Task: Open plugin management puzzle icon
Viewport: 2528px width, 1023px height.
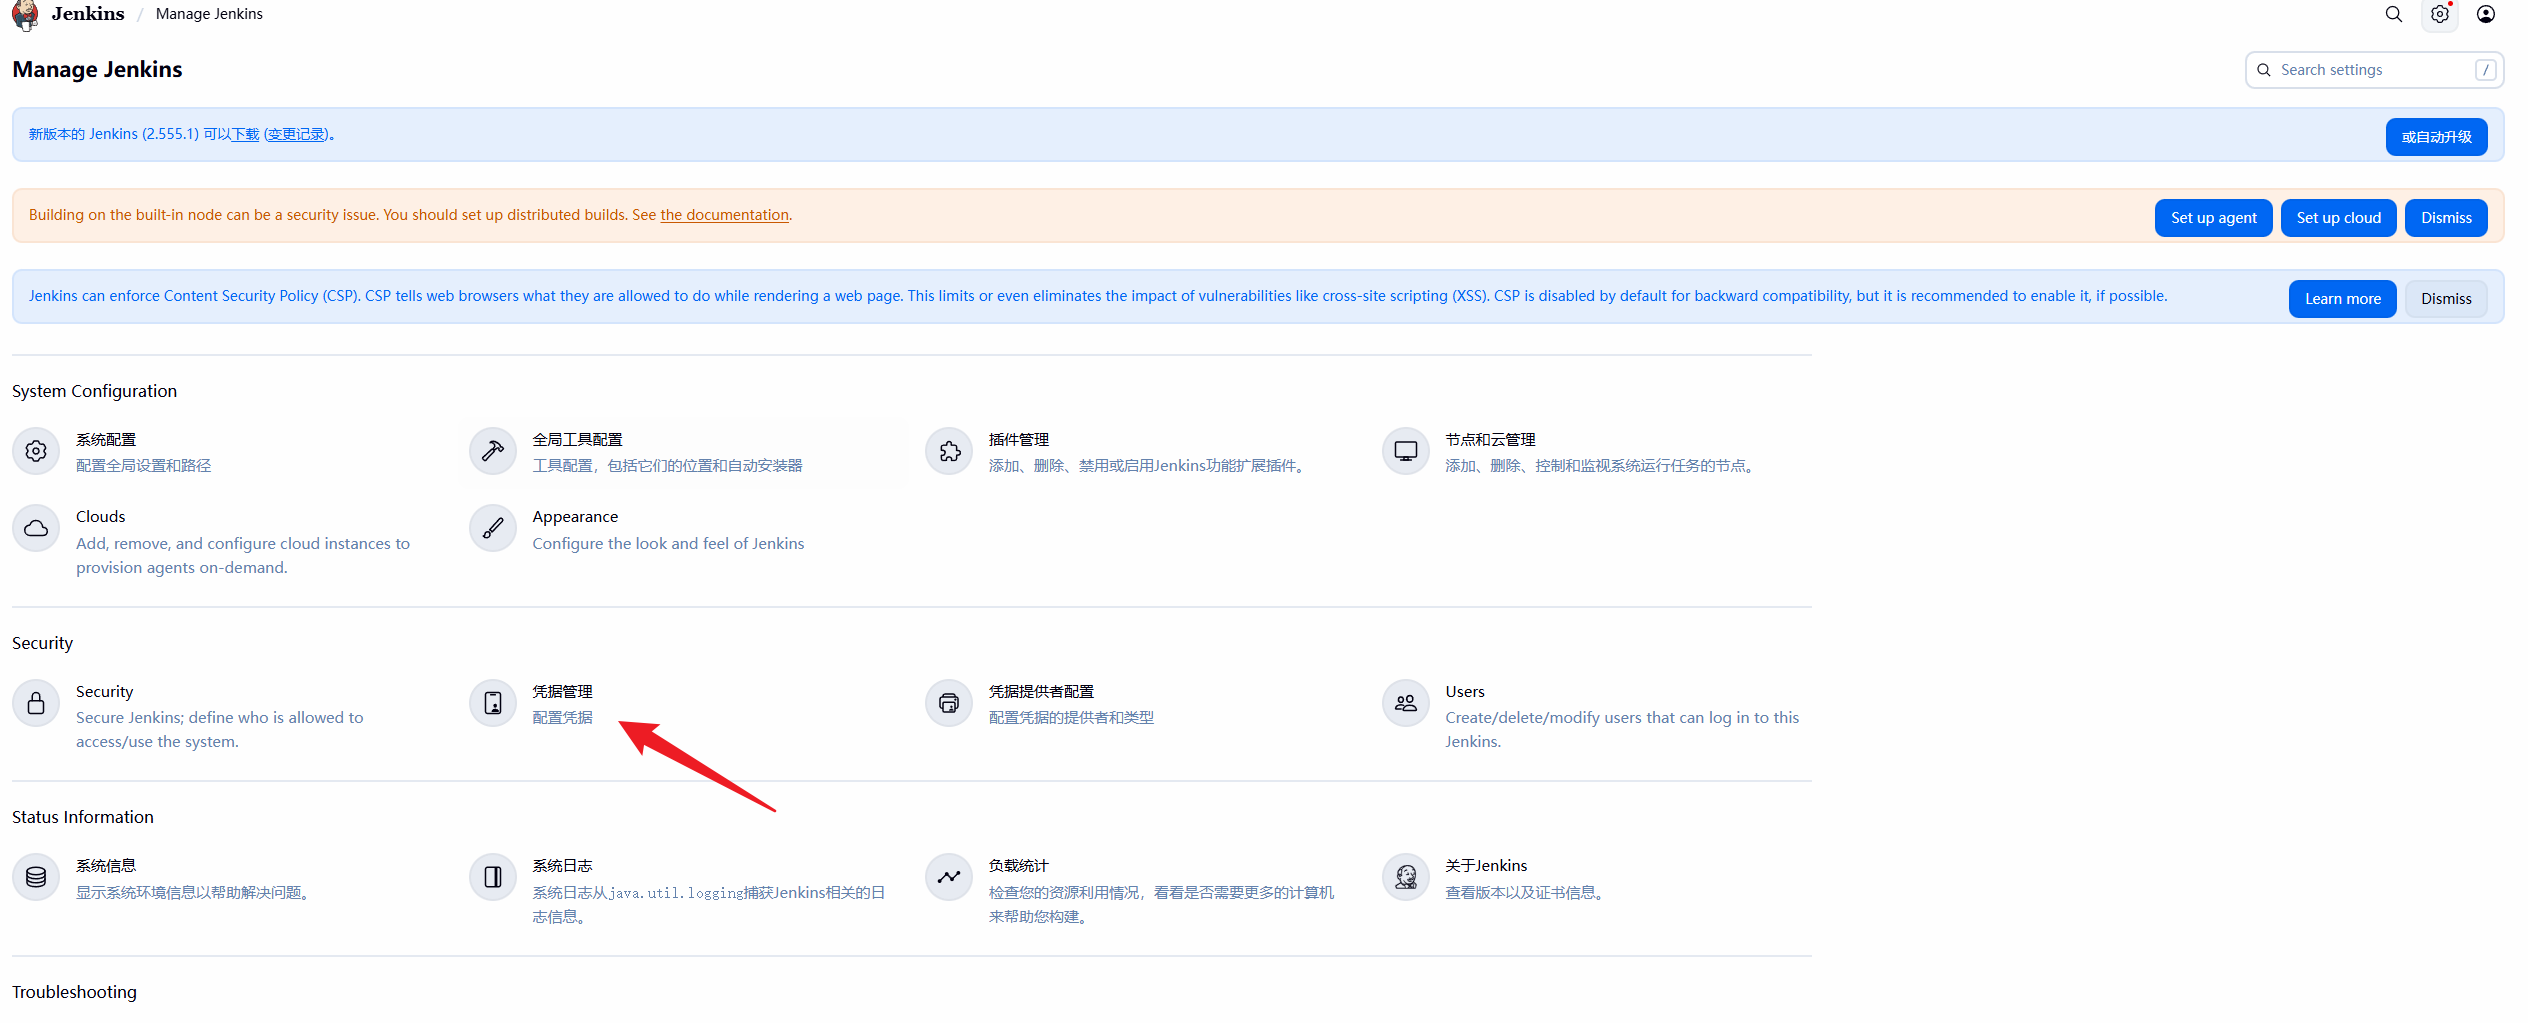Action: click(x=949, y=452)
